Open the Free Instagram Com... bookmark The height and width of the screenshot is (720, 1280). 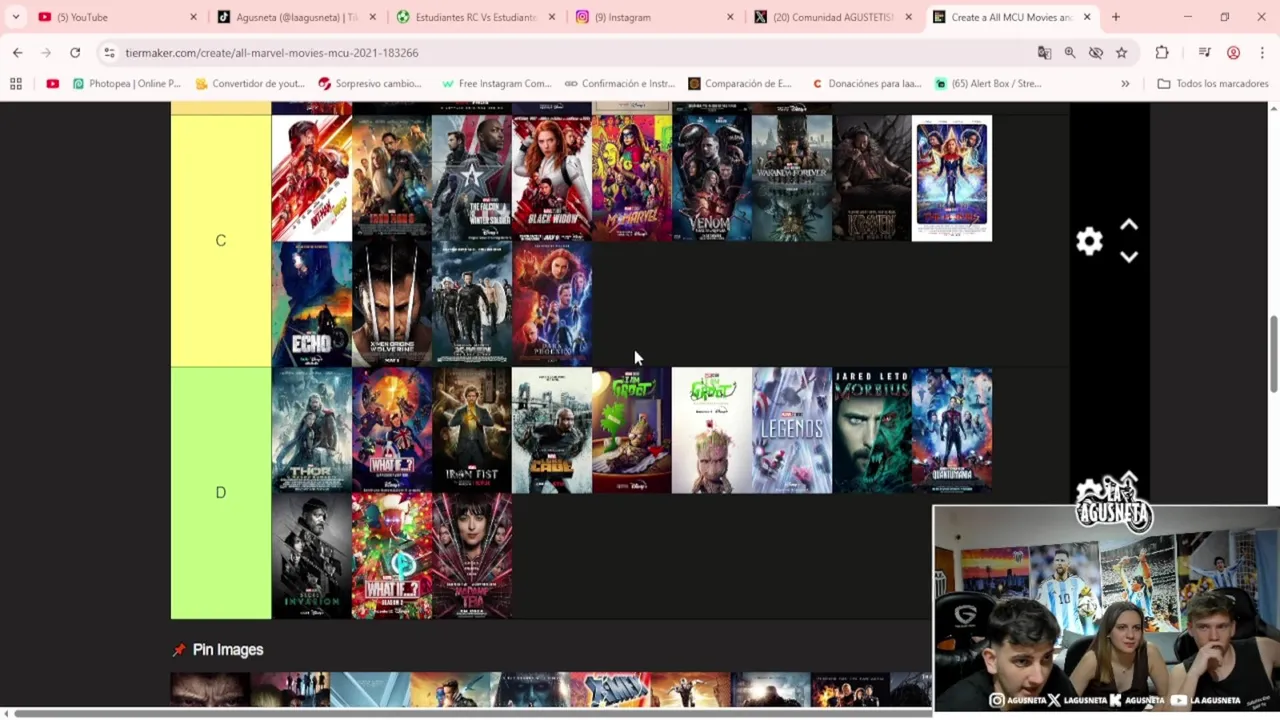(x=497, y=83)
